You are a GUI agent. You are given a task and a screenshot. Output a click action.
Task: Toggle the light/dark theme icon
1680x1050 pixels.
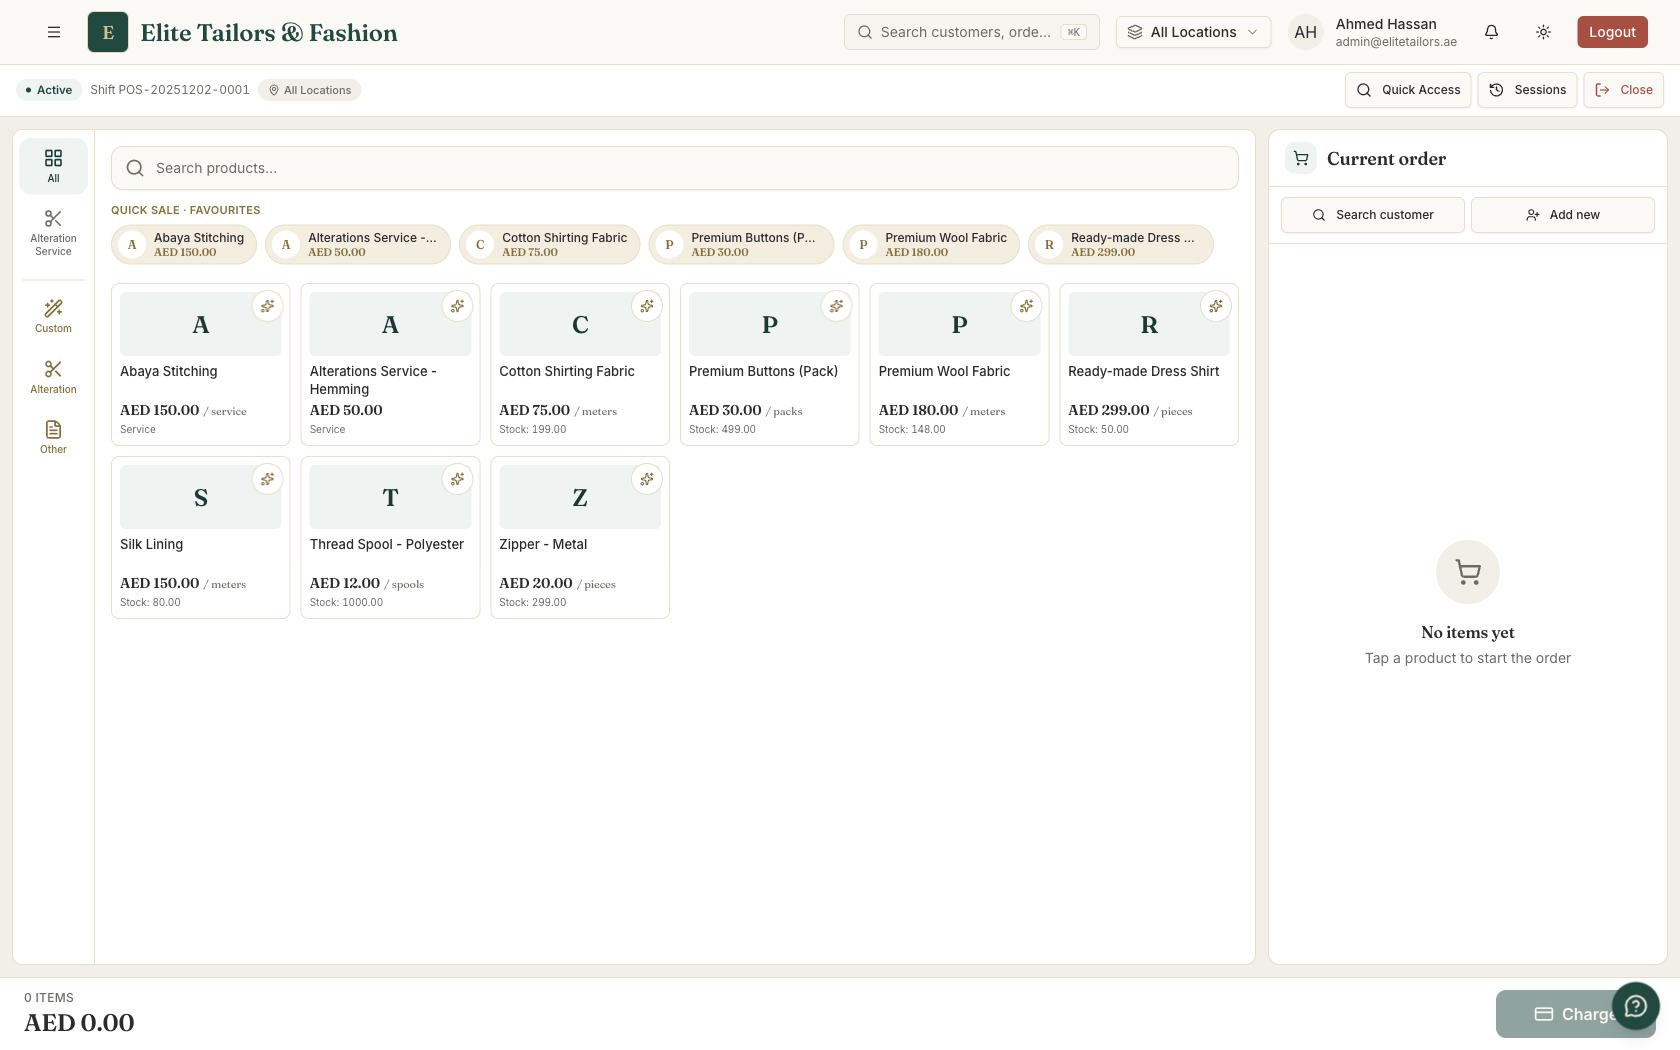pos(1543,32)
